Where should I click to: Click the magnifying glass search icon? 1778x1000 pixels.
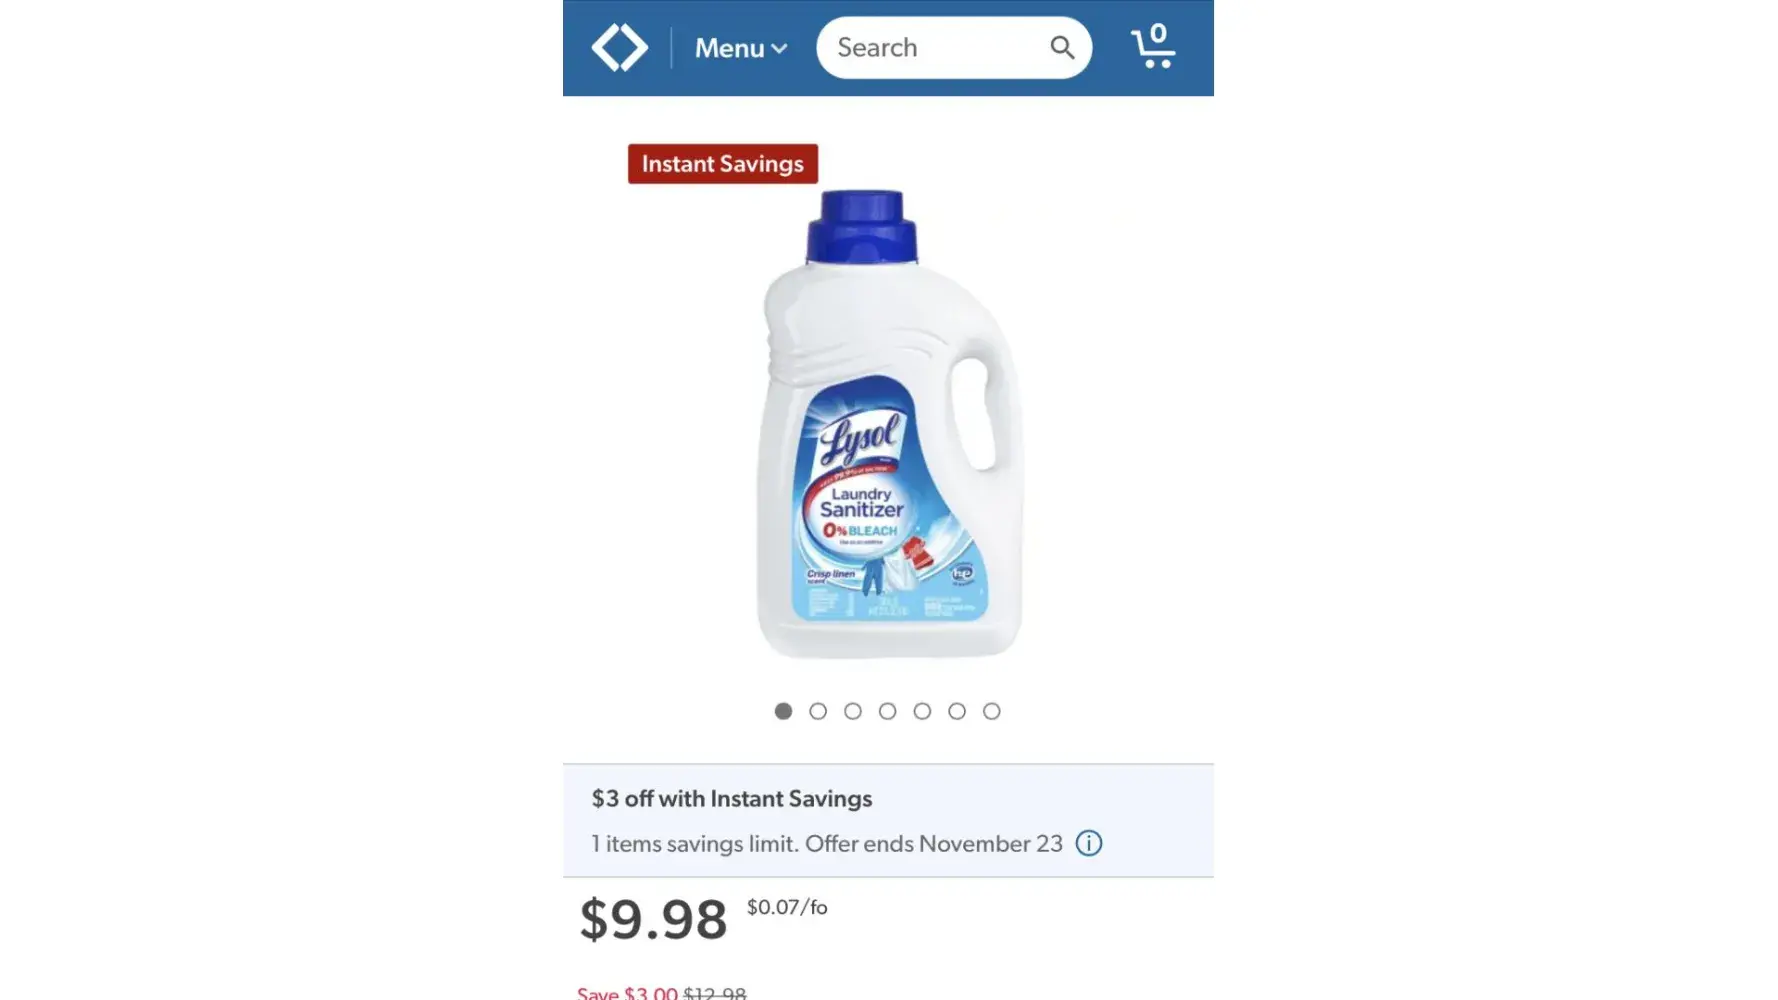1062,48
